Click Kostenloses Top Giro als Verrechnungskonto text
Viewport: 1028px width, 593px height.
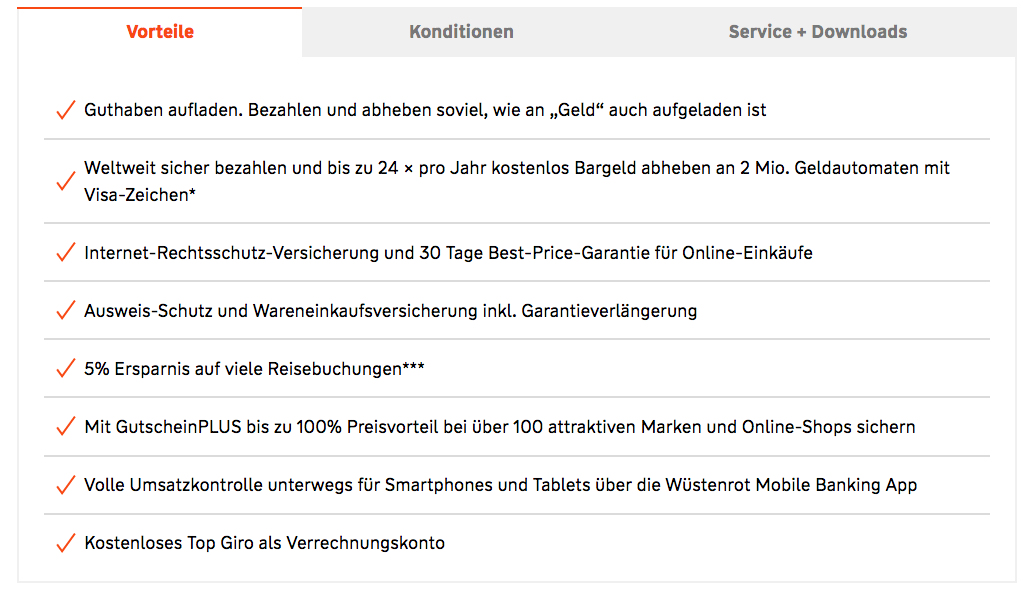264,543
